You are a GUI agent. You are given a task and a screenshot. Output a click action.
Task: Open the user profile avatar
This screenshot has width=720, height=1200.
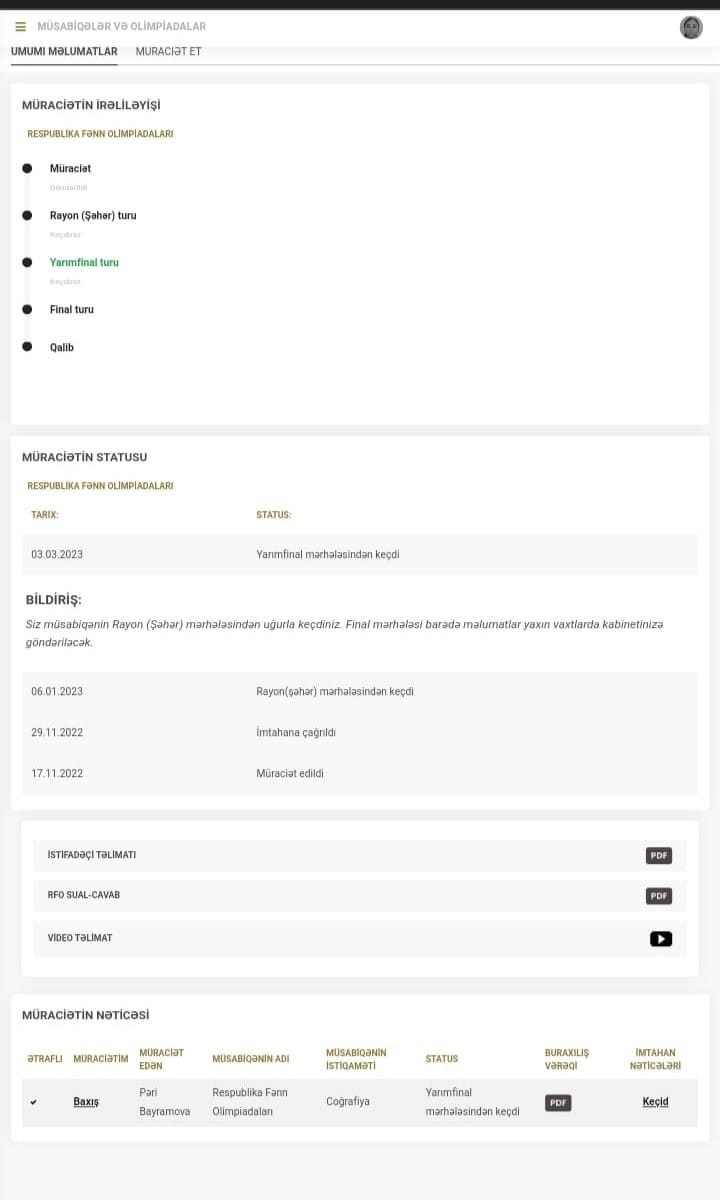tap(691, 27)
